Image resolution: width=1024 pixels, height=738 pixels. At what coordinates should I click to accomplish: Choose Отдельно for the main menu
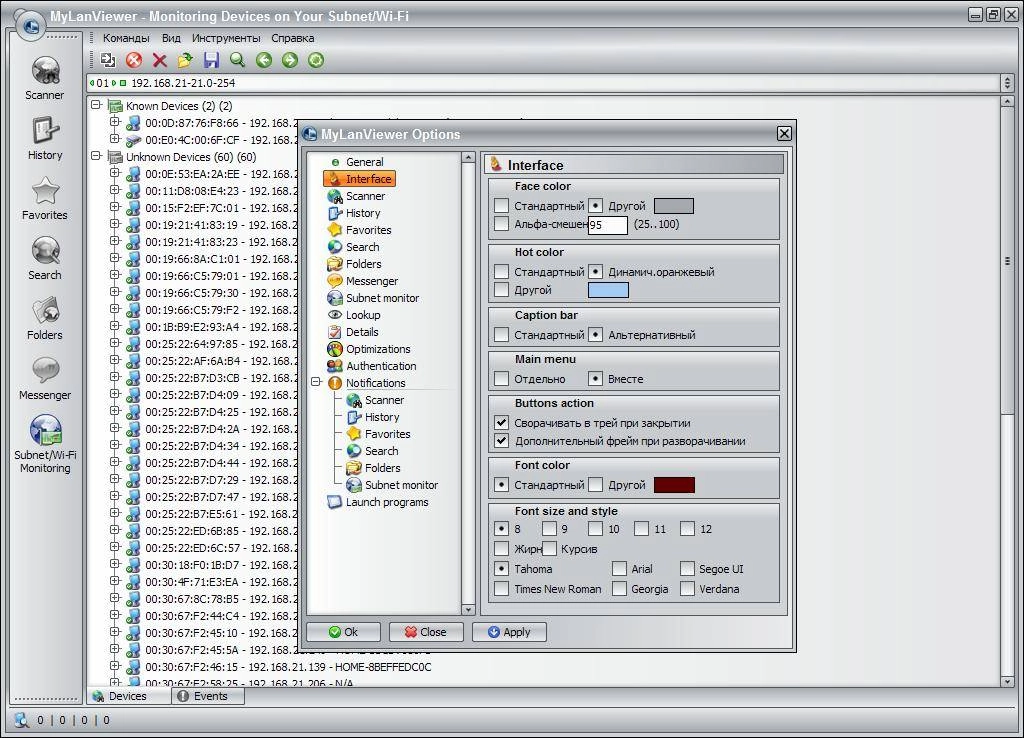502,379
